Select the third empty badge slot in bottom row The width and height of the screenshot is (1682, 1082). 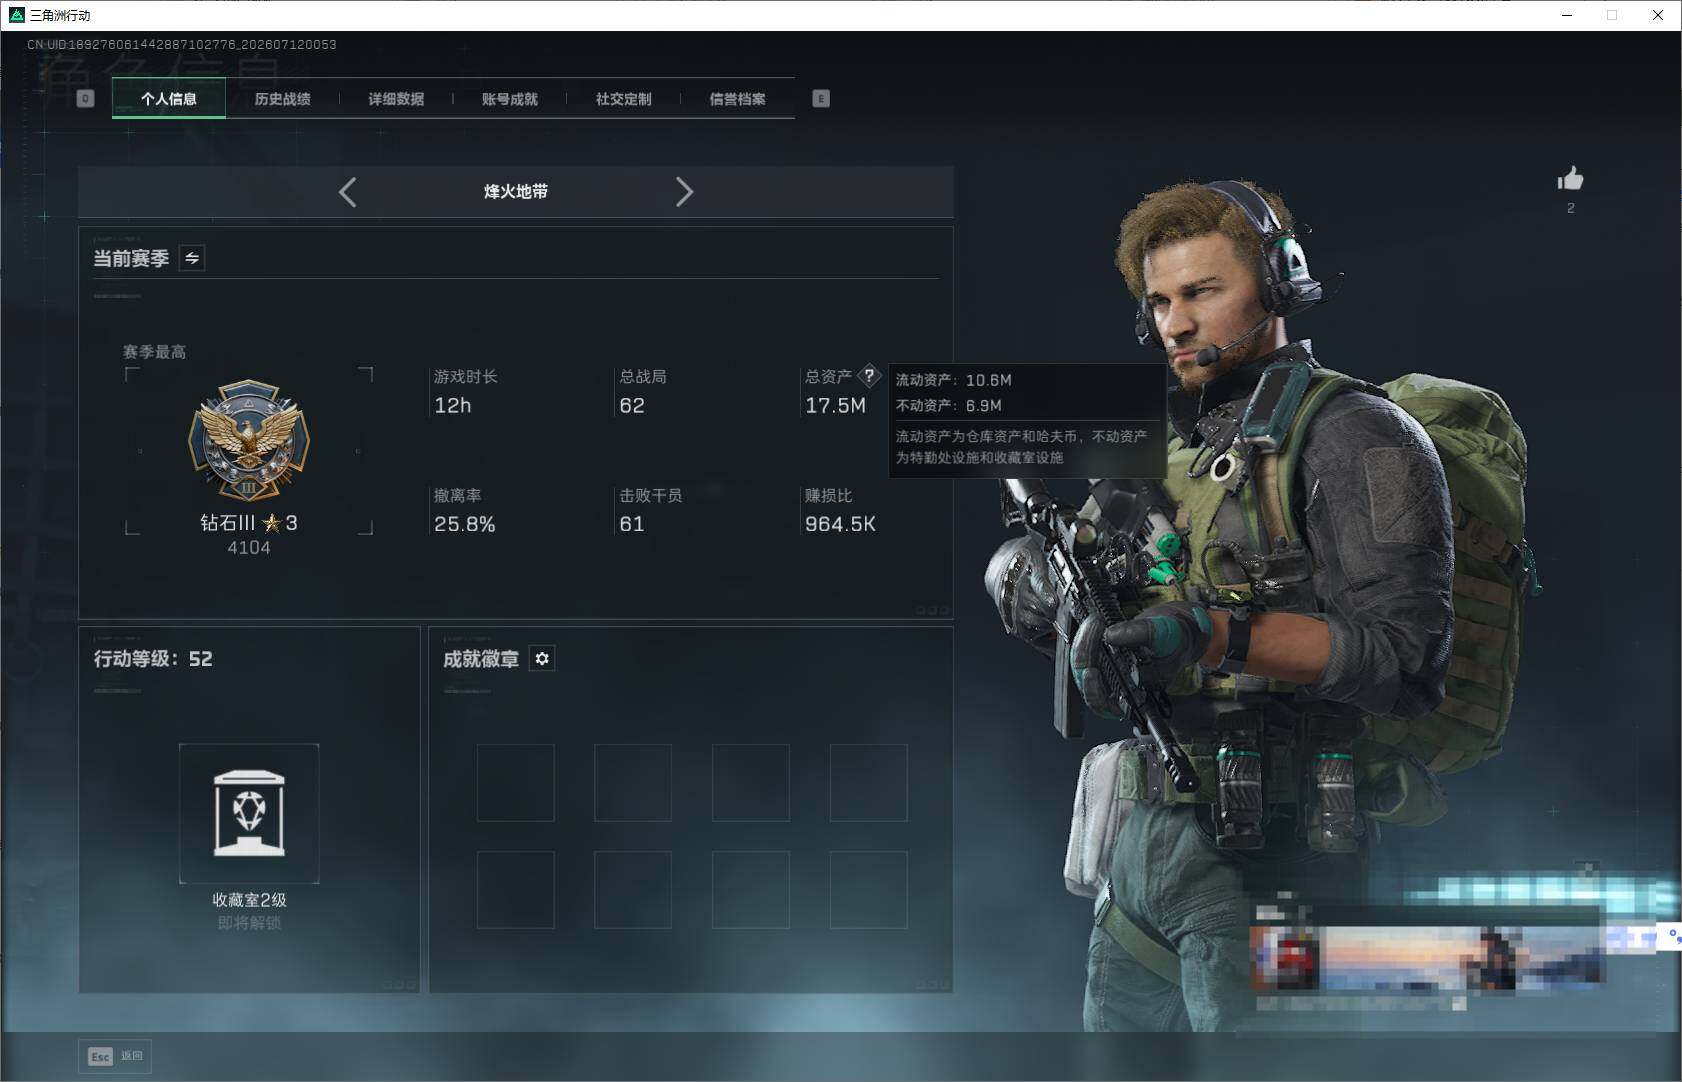pyautogui.click(x=751, y=890)
